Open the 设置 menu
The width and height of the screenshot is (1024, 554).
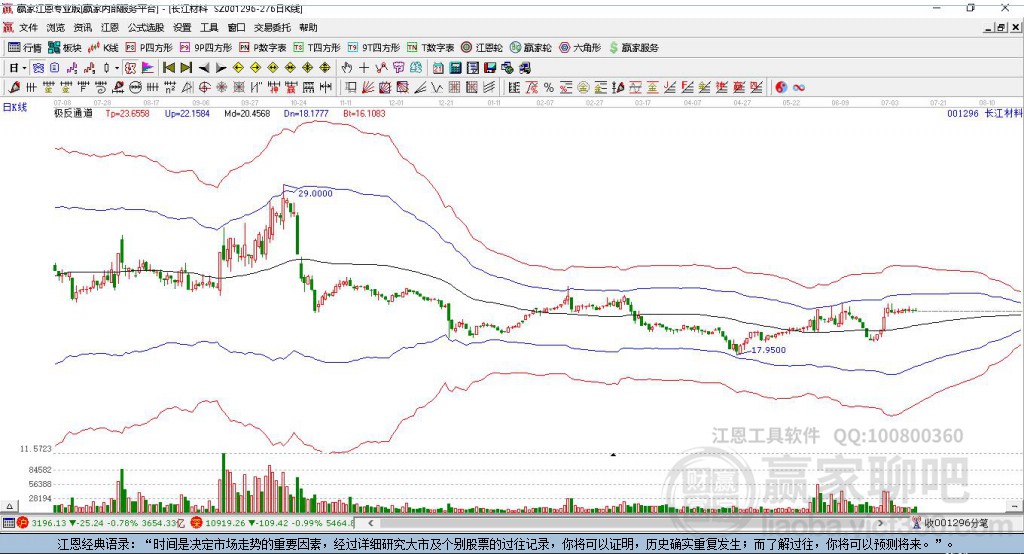pyautogui.click(x=182, y=27)
